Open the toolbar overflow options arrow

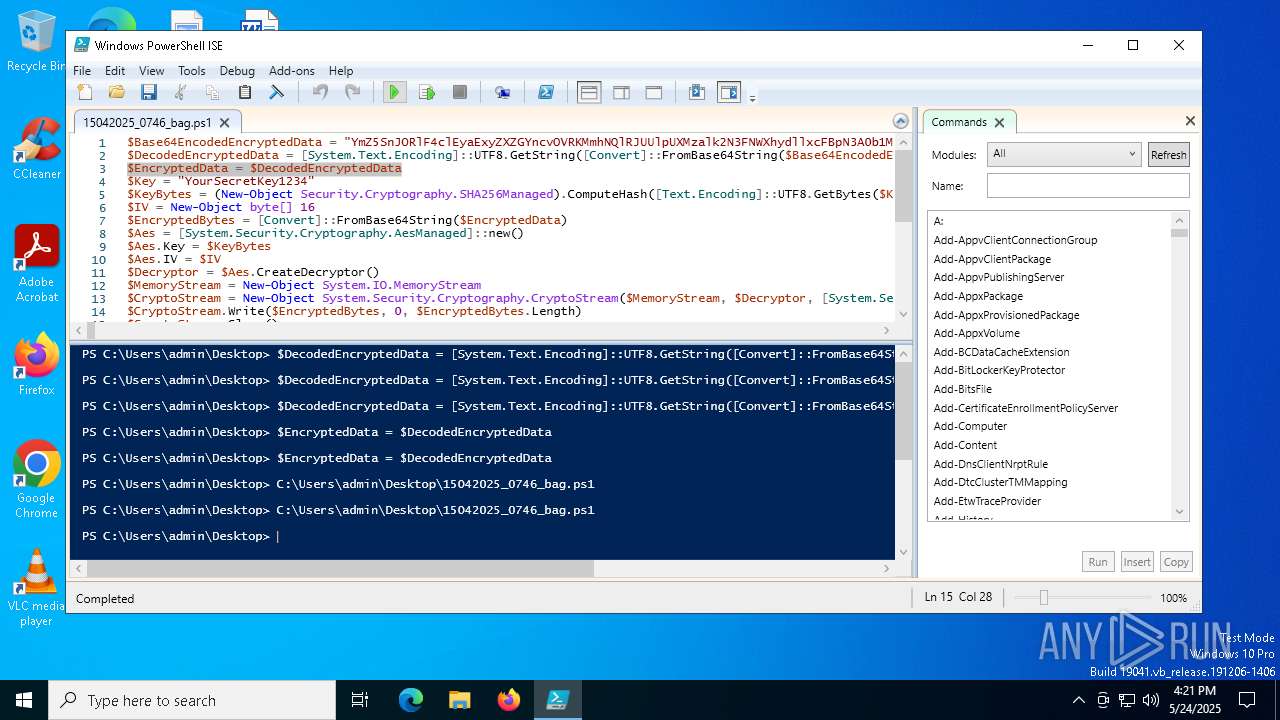click(752, 97)
